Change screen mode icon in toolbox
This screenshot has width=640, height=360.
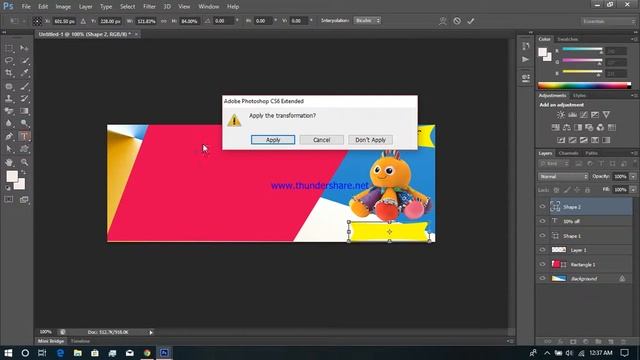tap(24, 200)
